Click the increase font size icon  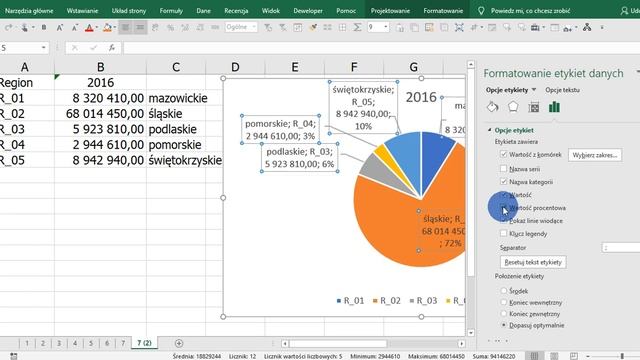click(x=60, y=27)
